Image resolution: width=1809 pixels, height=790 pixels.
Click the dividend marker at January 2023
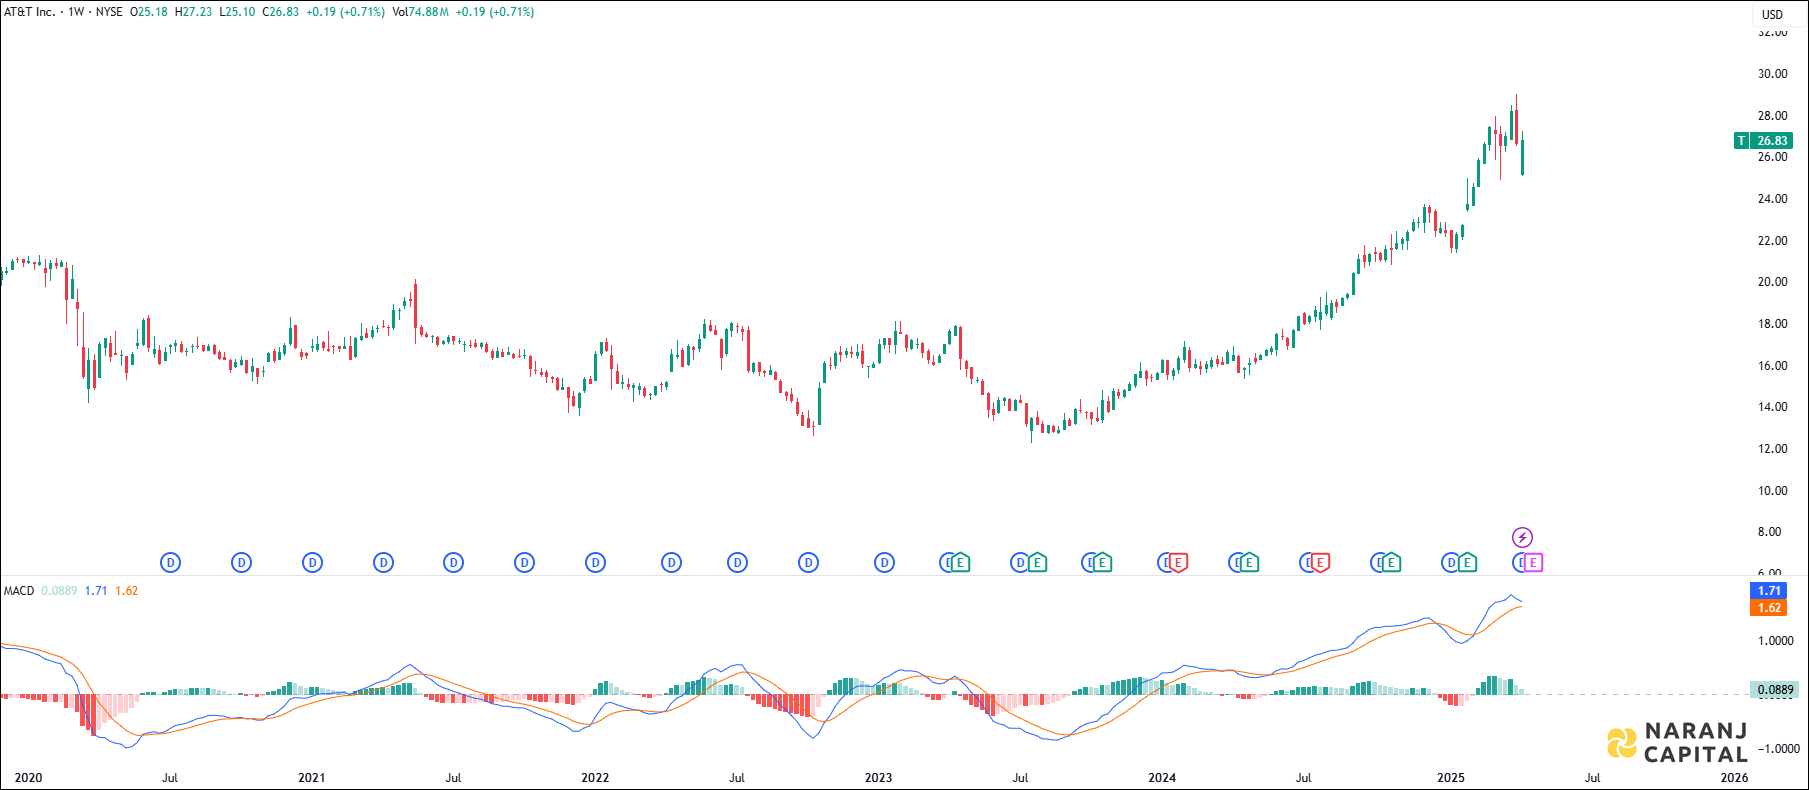click(x=885, y=563)
